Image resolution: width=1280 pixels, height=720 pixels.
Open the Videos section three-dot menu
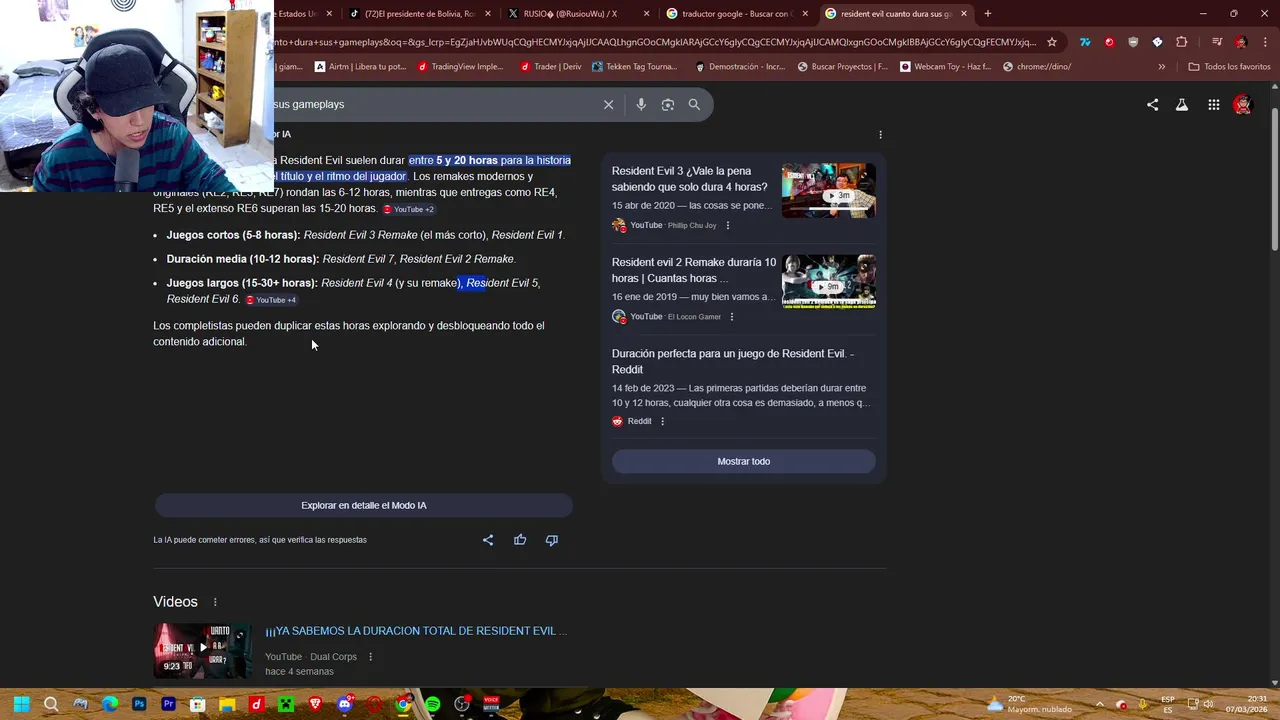pos(214,602)
